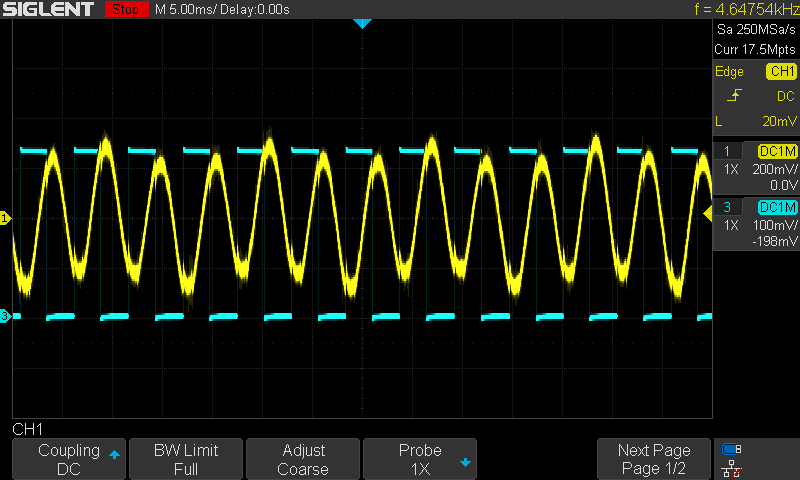
Task: Click the USB device status icon
Action: point(731,449)
